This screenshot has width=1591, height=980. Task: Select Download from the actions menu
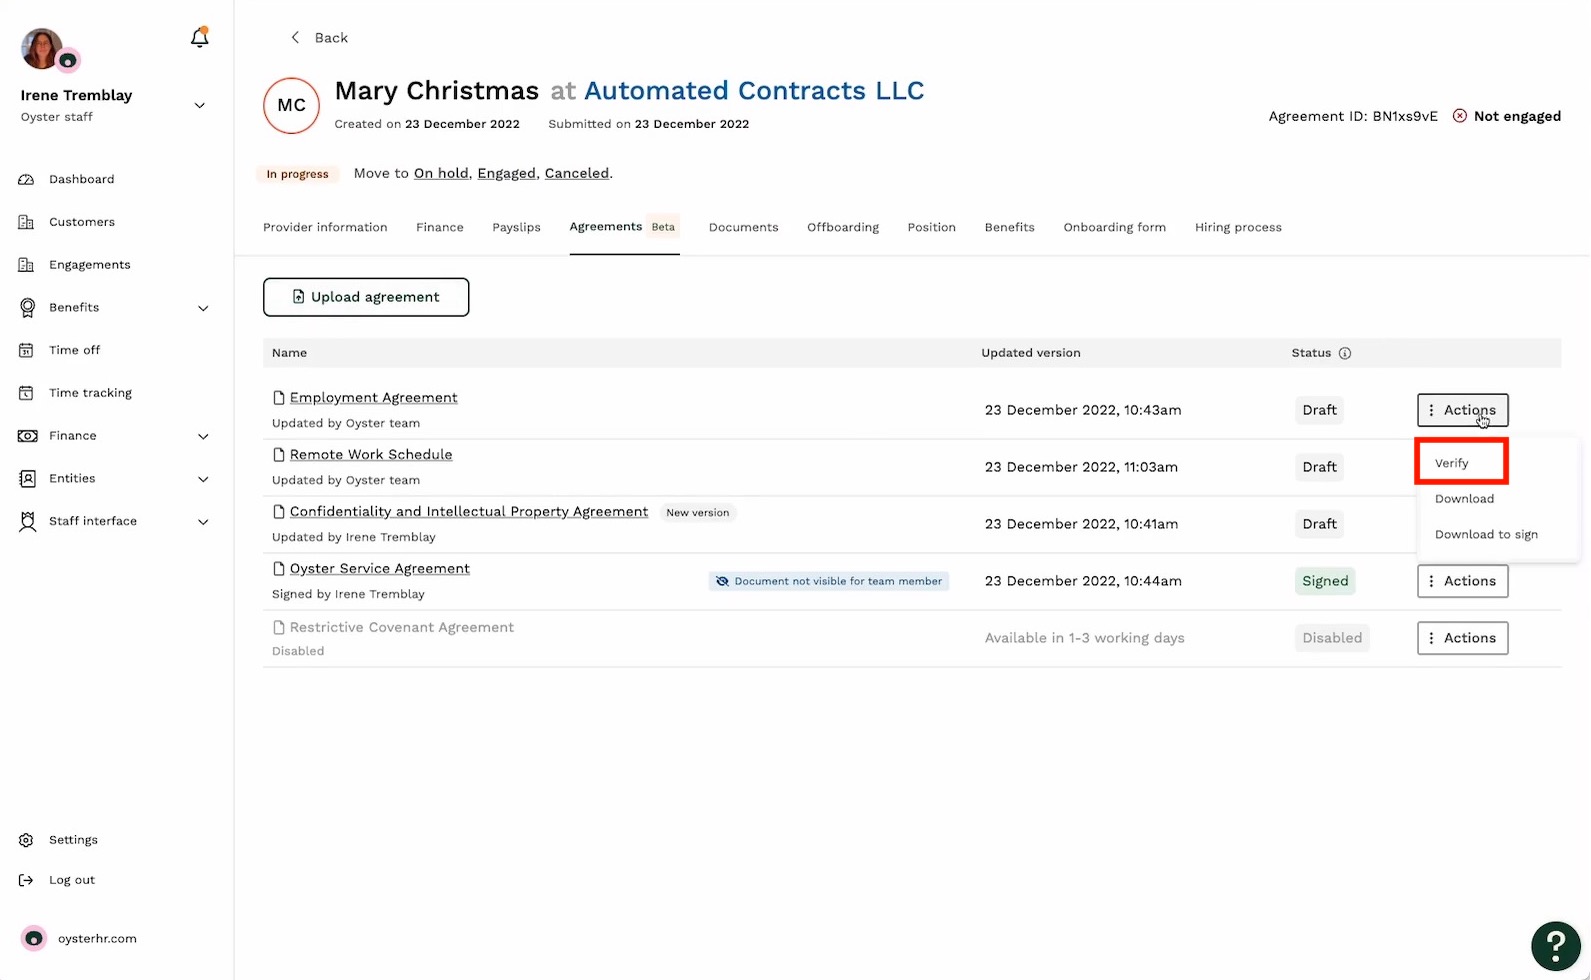(1464, 499)
